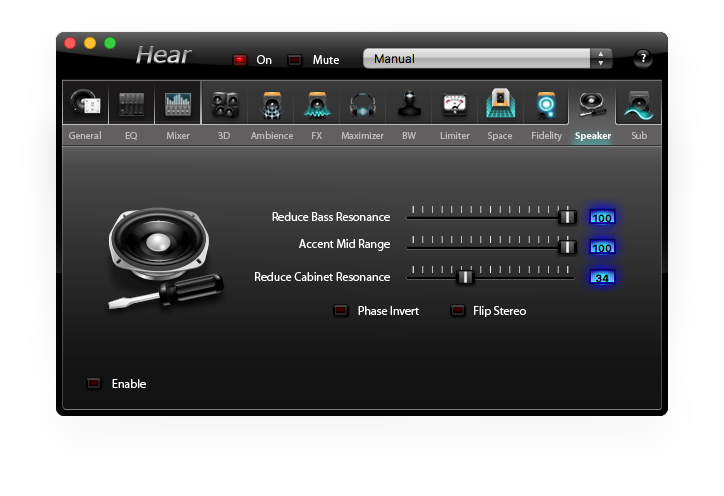Viewport: 724px width, 496px height.
Task: Click the 3D sound speakers icon
Action: 224,104
